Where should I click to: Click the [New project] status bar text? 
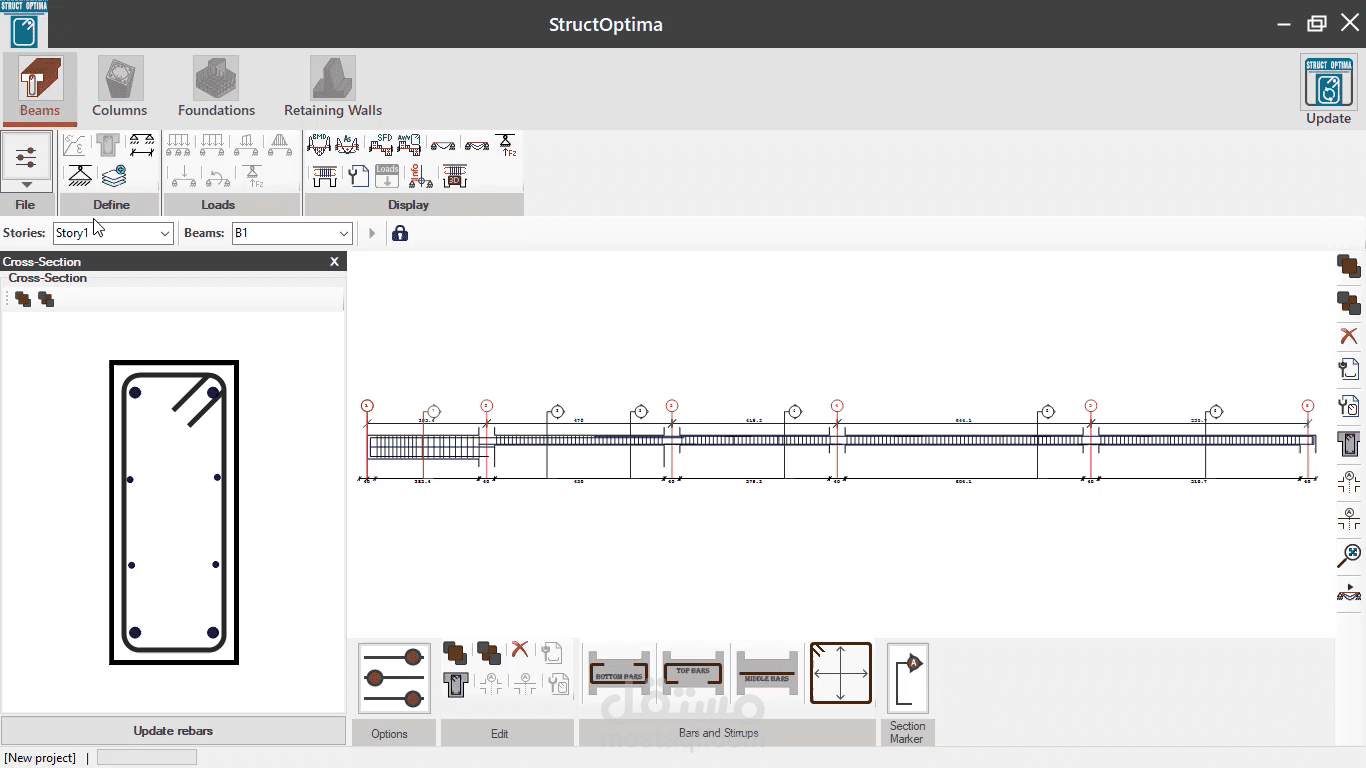pyautogui.click(x=41, y=758)
